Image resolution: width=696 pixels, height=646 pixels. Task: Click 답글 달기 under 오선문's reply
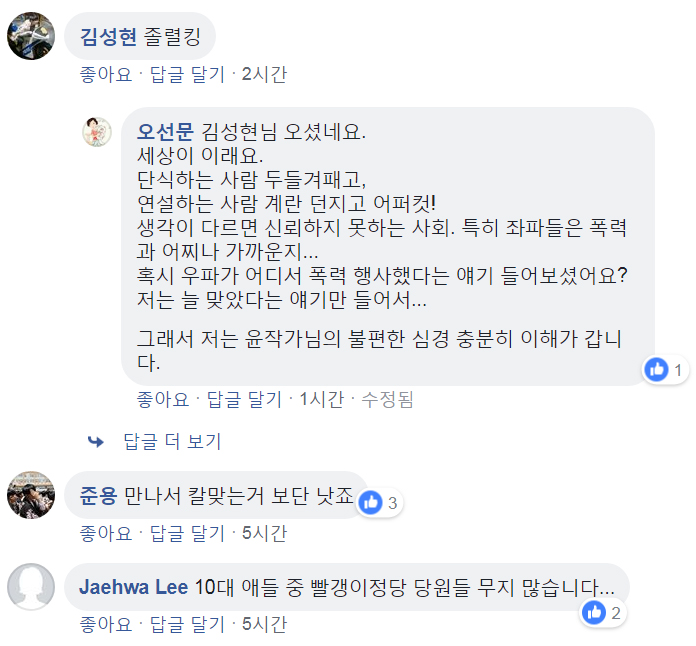pyautogui.click(x=244, y=399)
